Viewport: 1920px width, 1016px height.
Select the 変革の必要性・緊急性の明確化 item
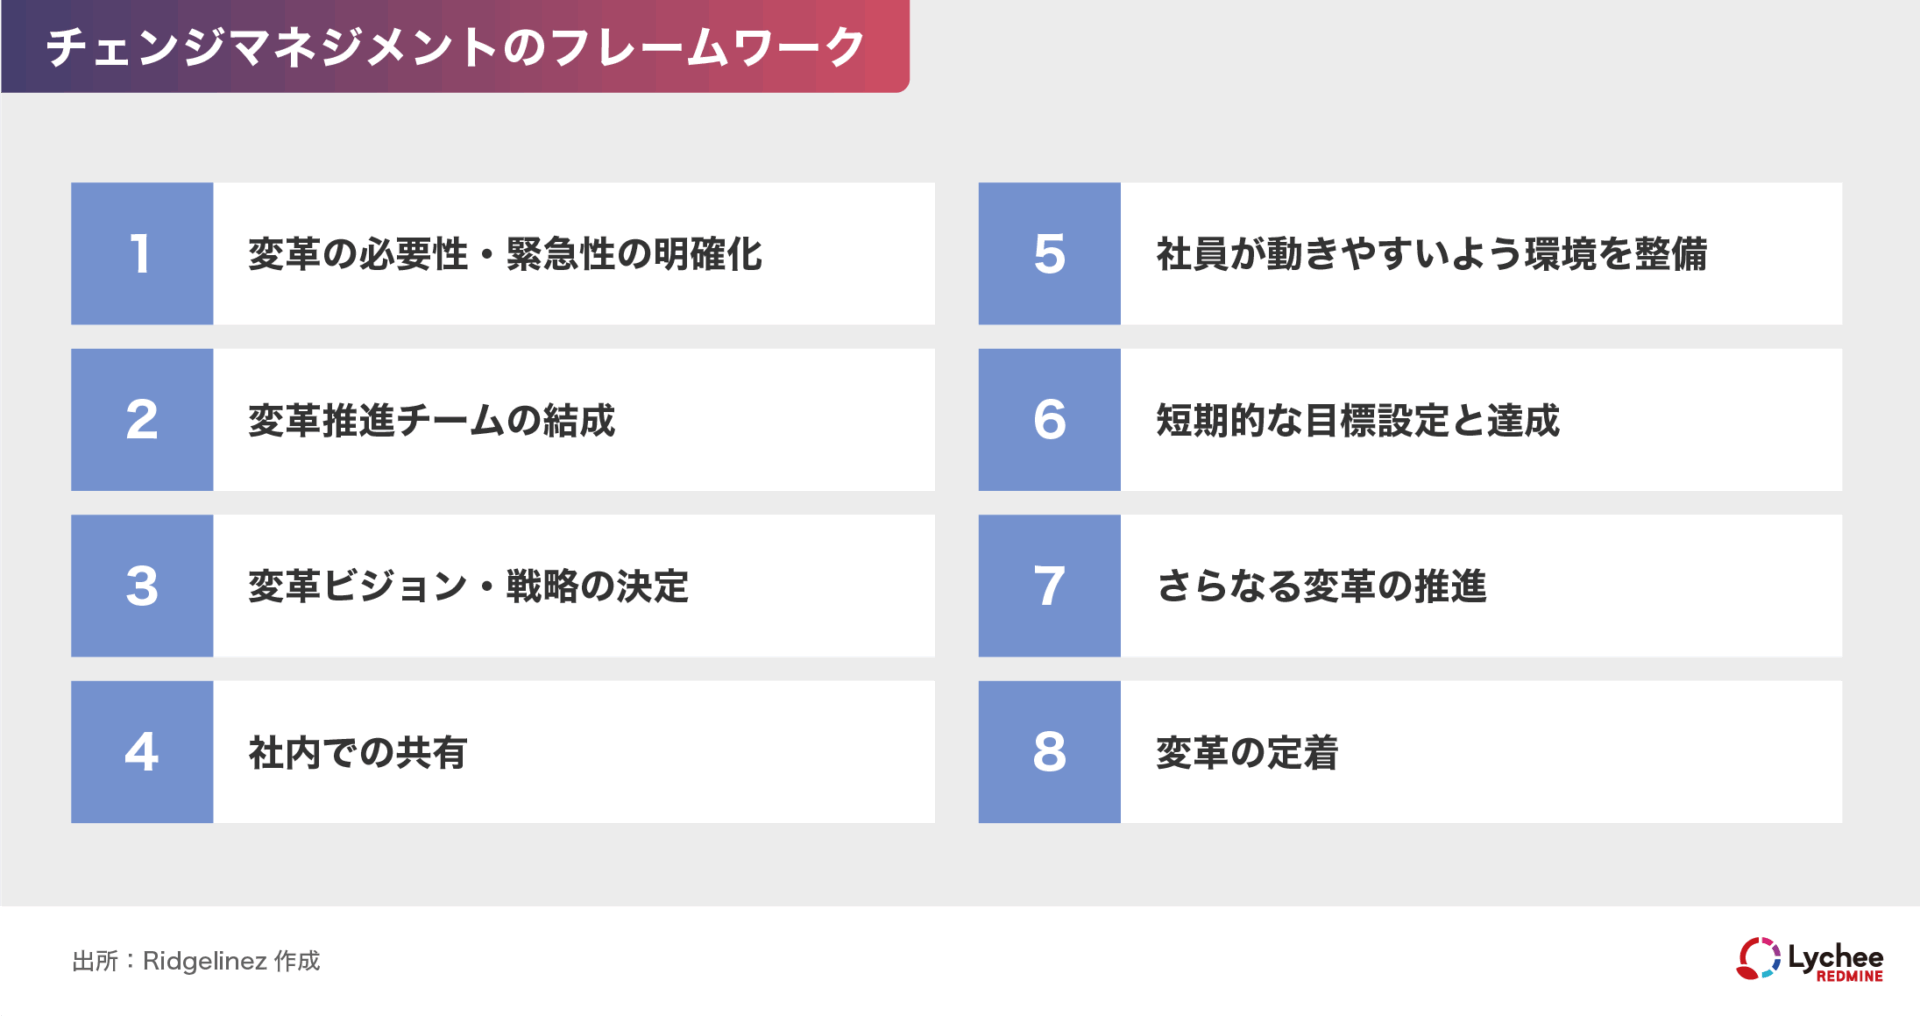(x=505, y=254)
